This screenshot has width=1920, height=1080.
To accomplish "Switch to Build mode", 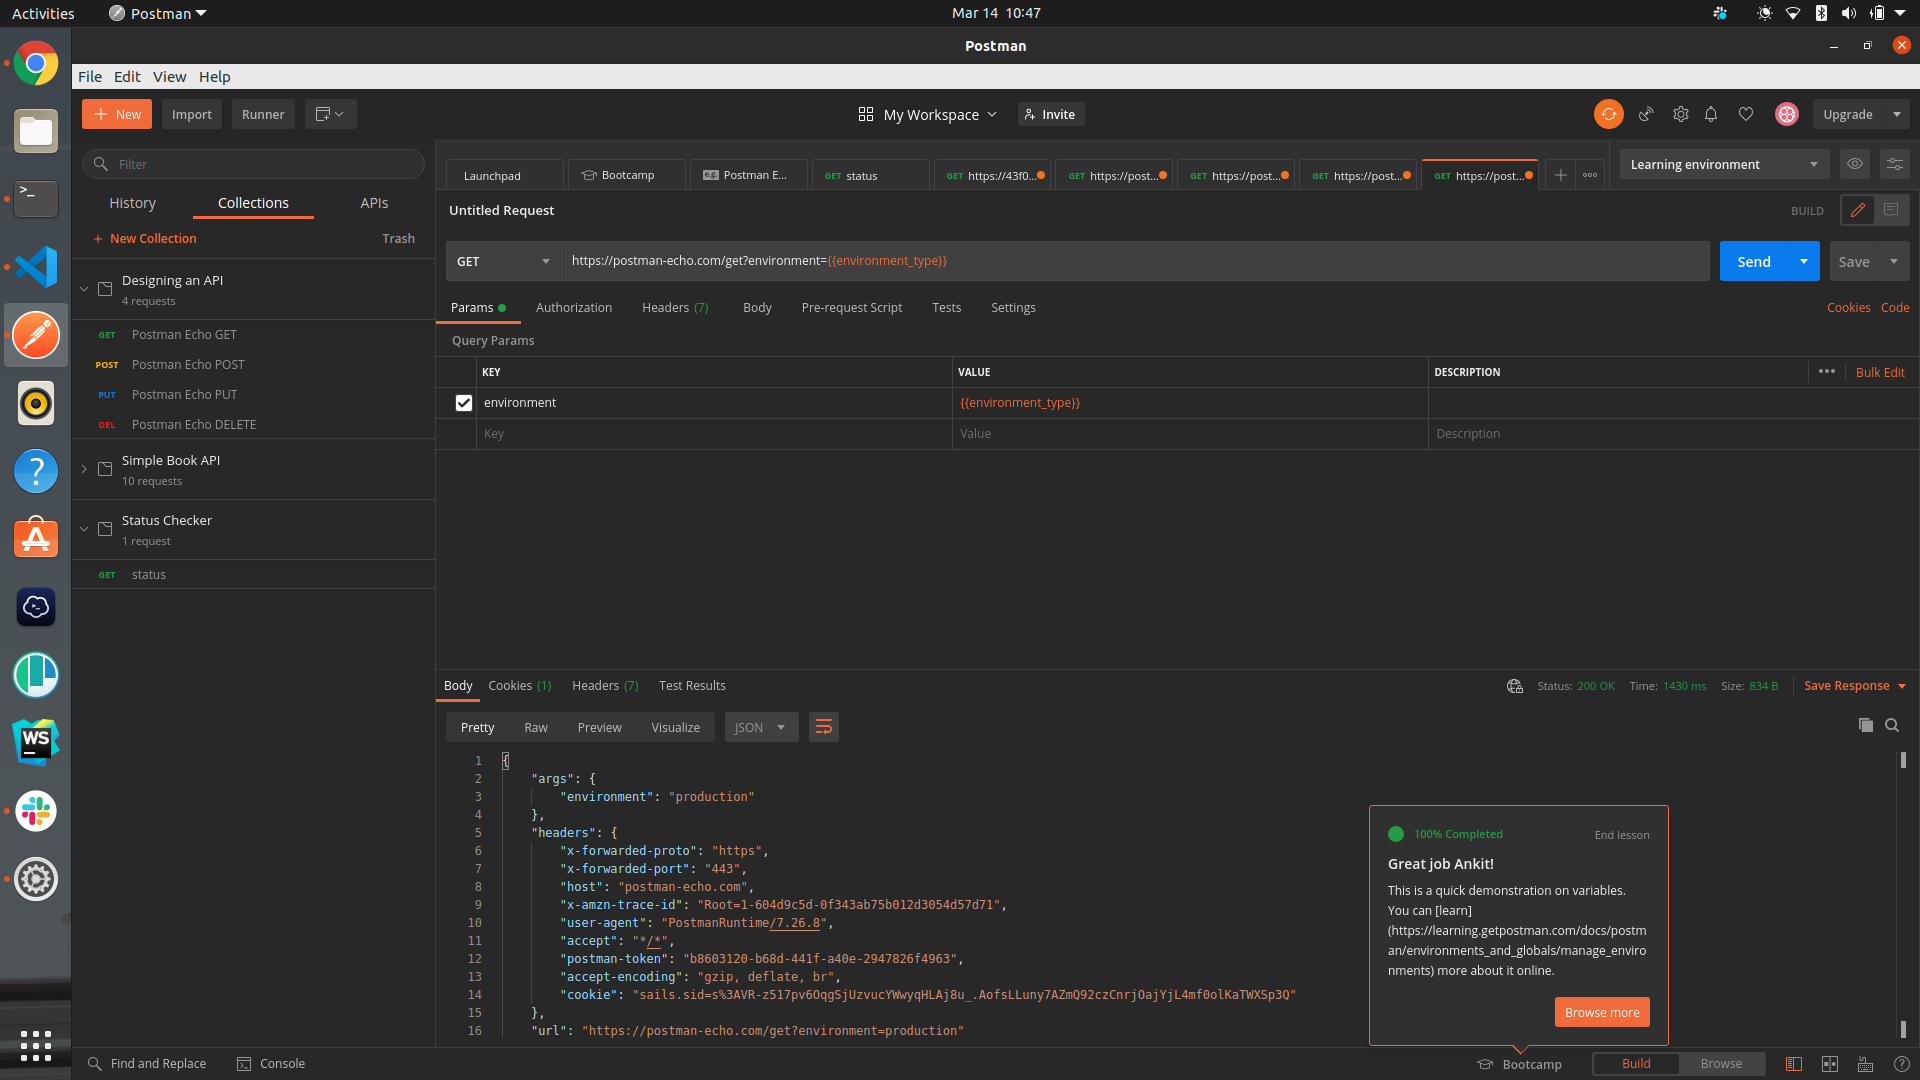I will pos(1636,1064).
